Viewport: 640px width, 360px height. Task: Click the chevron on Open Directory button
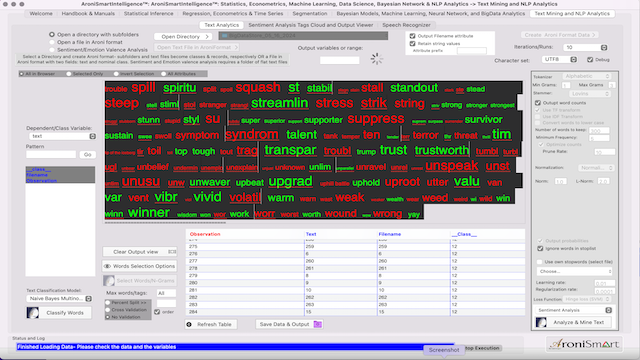pyautogui.click(x=207, y=37)
